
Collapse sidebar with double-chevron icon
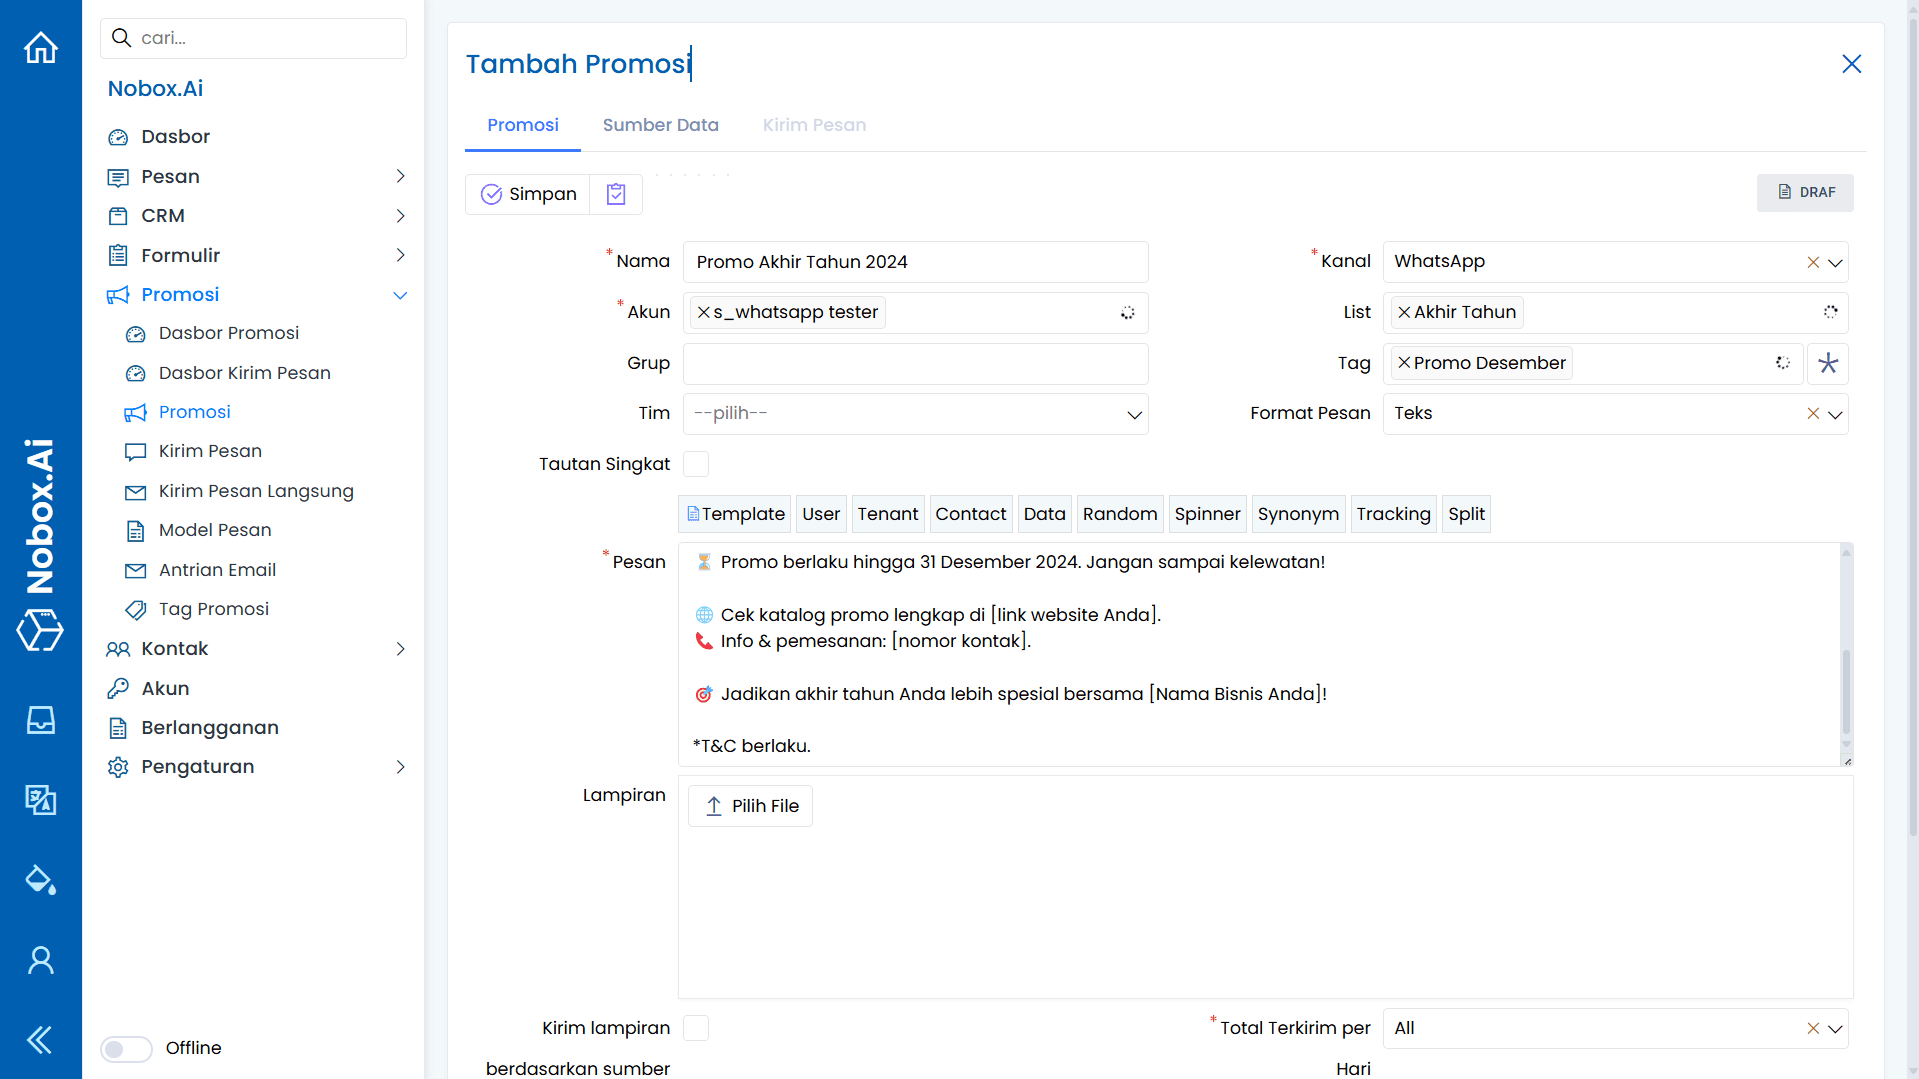[x=41, y=1040]
